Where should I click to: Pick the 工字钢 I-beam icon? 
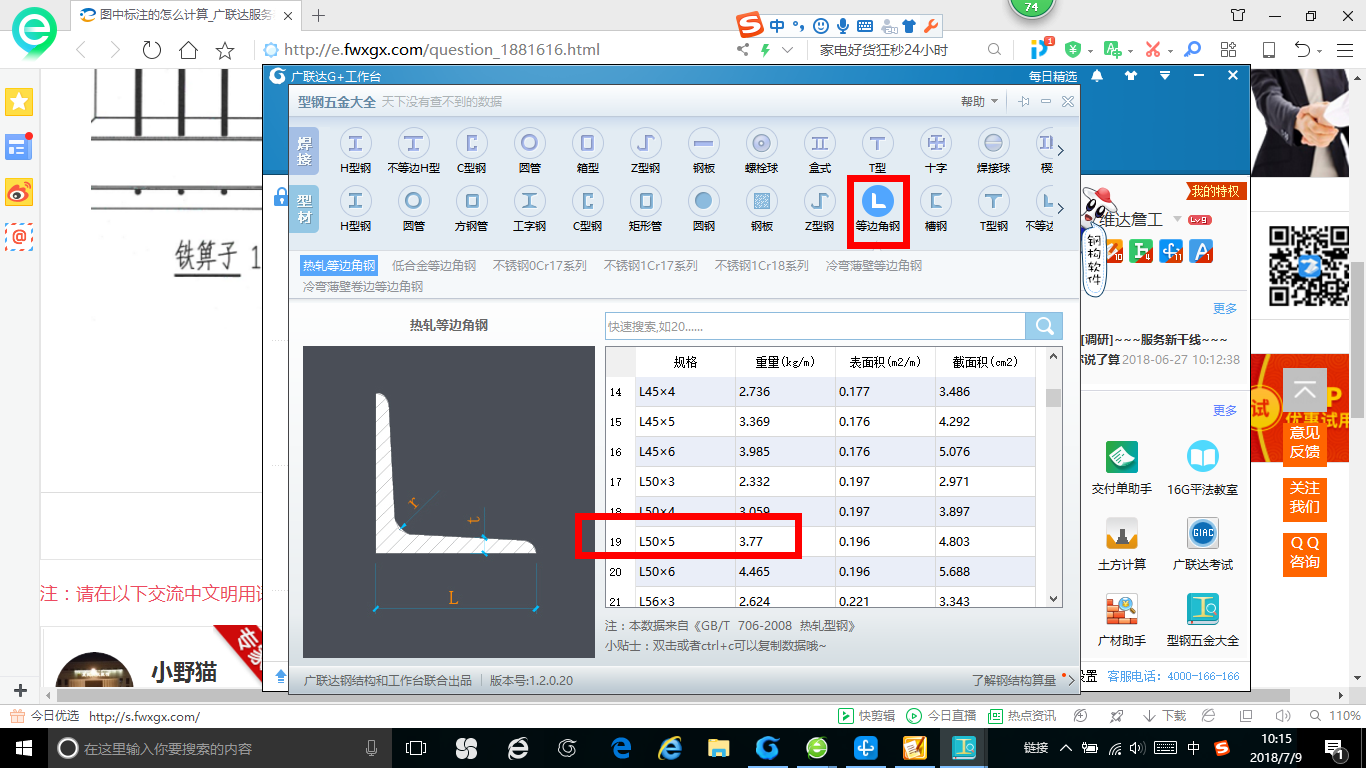[529, 201]
